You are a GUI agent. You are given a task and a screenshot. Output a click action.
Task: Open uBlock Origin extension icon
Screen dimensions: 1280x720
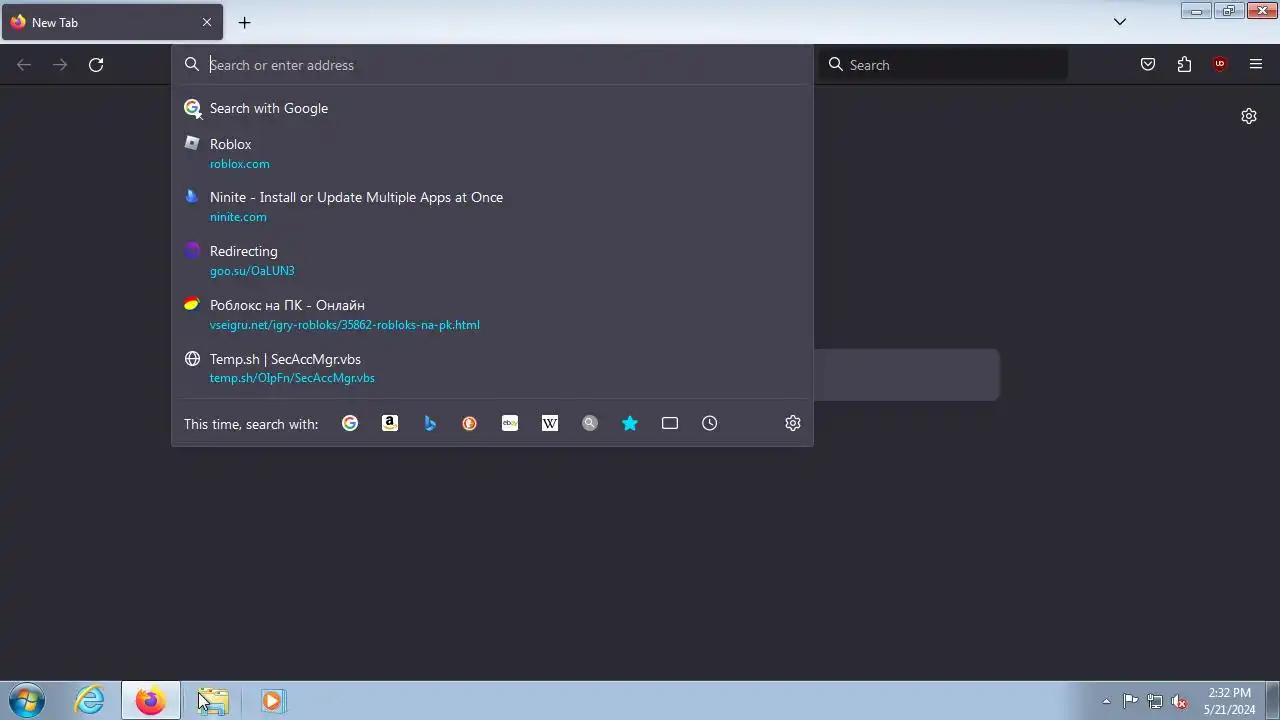(x=1220, y=65)
